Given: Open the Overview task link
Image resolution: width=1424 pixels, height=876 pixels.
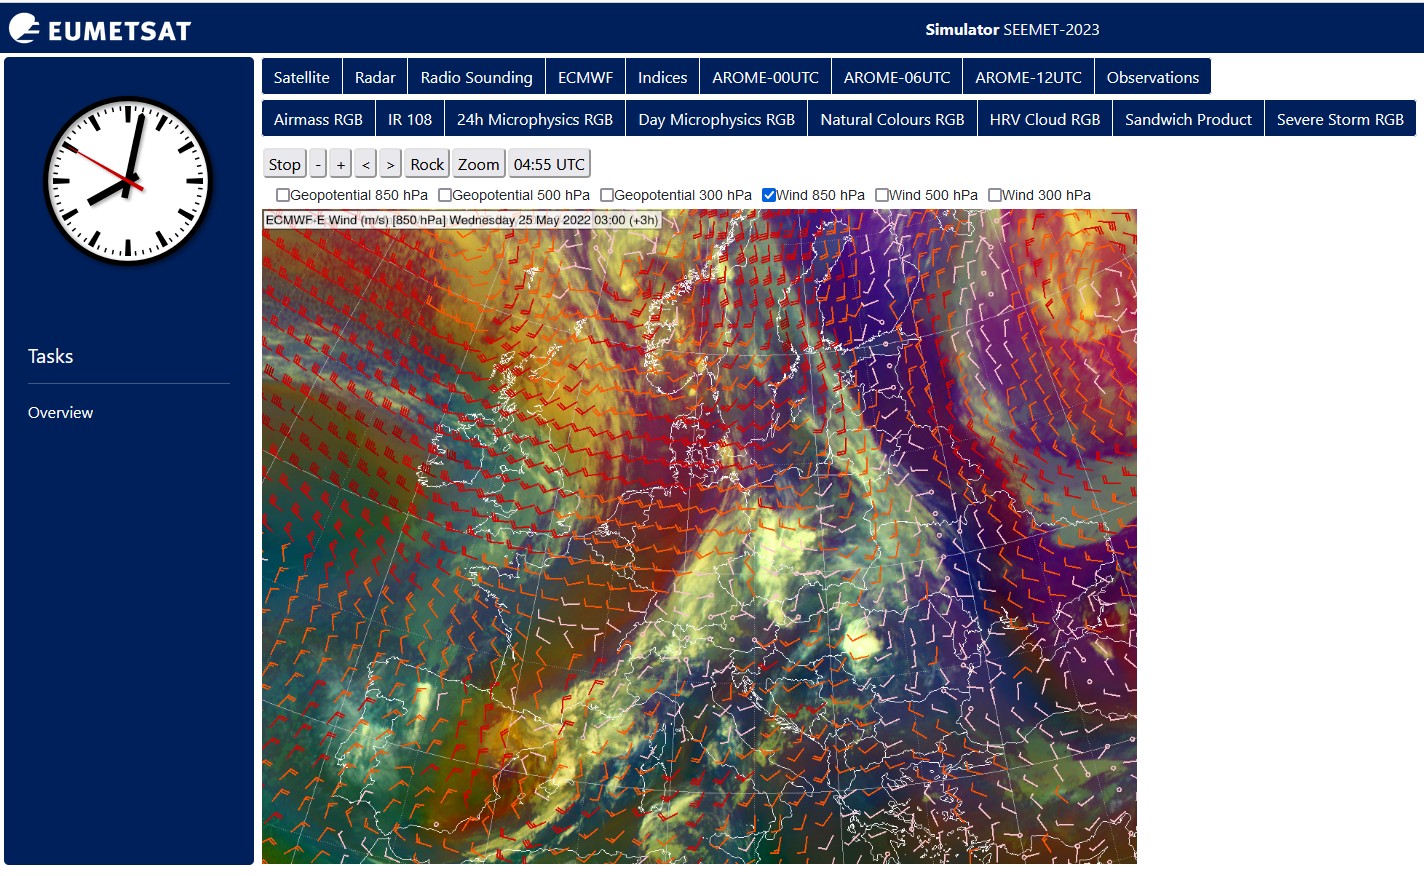Looking at the screenshot, I should click(x=60, y=412).
